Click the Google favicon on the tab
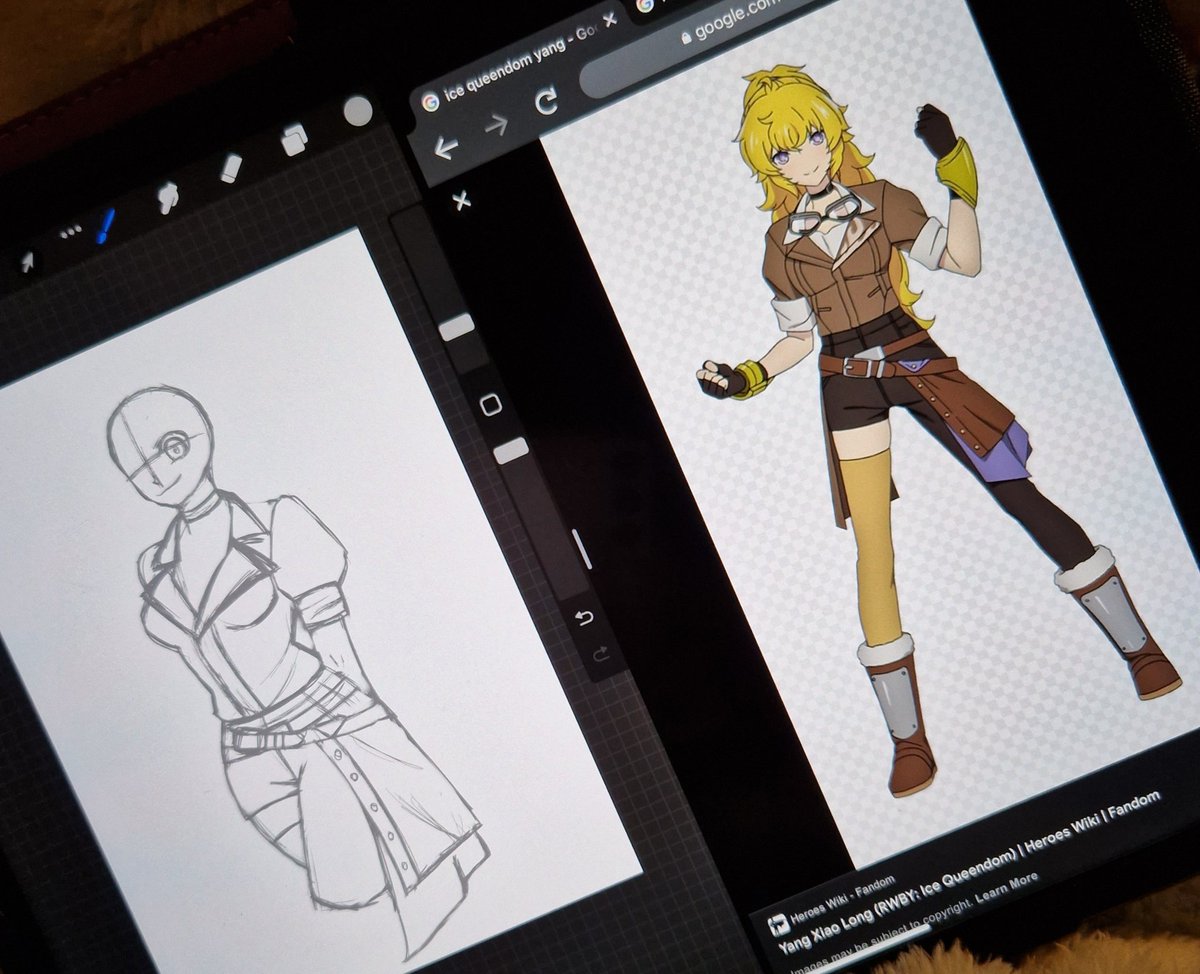 click(430, 101)
